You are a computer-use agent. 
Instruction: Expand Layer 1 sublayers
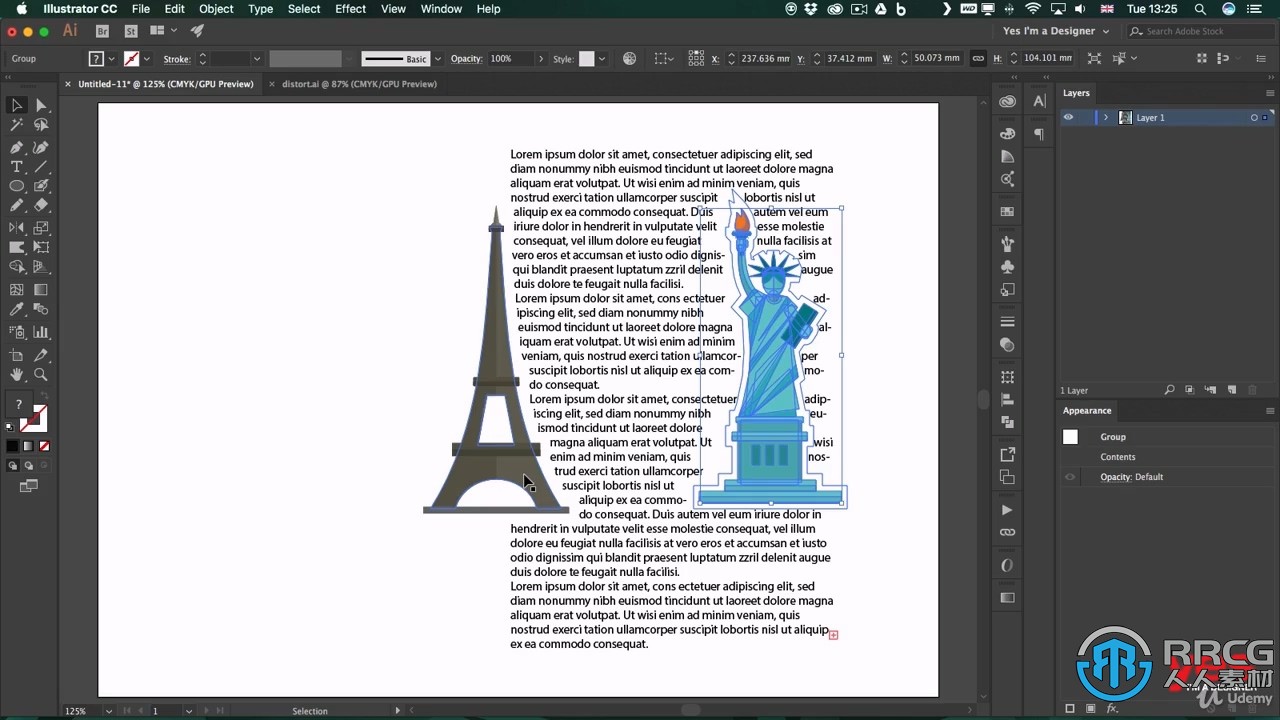1105,118
